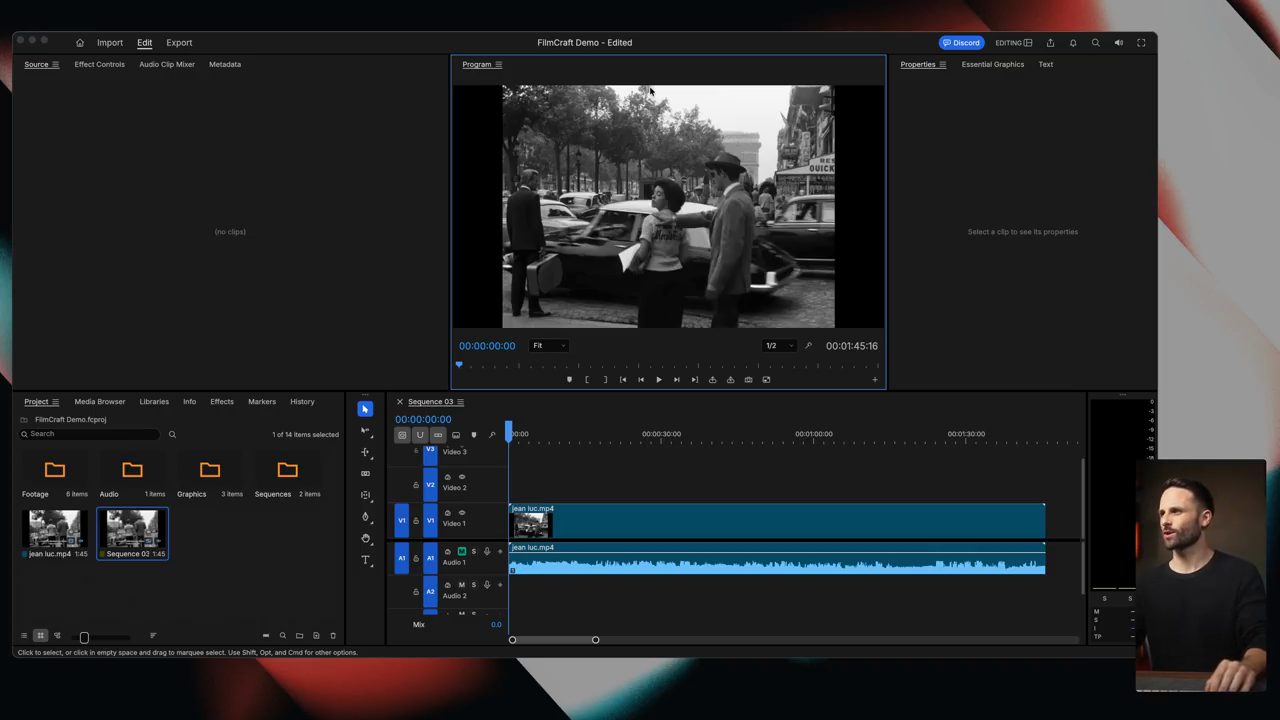Switch to the Effects tab
Image resolution: width=1280 pixels, height=720 pixels.
coord(222,402)
